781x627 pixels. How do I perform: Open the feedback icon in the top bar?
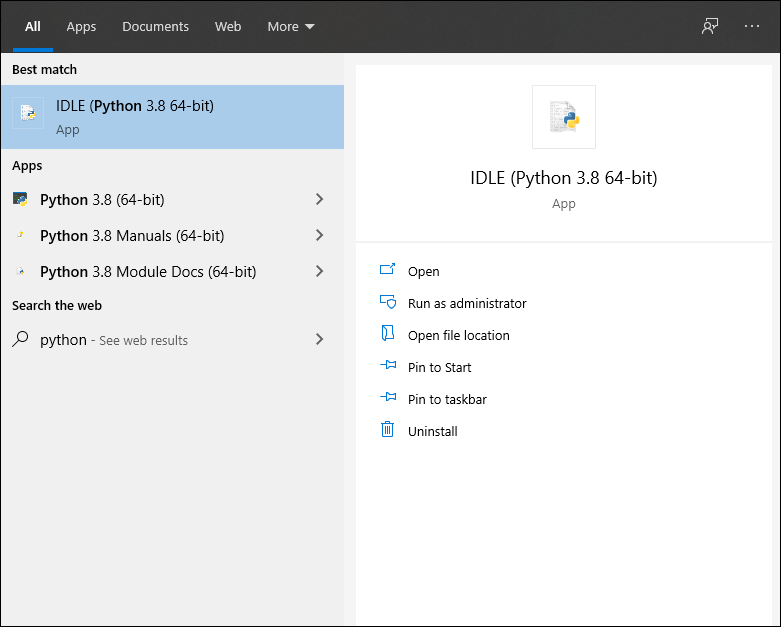pos(710,26)
